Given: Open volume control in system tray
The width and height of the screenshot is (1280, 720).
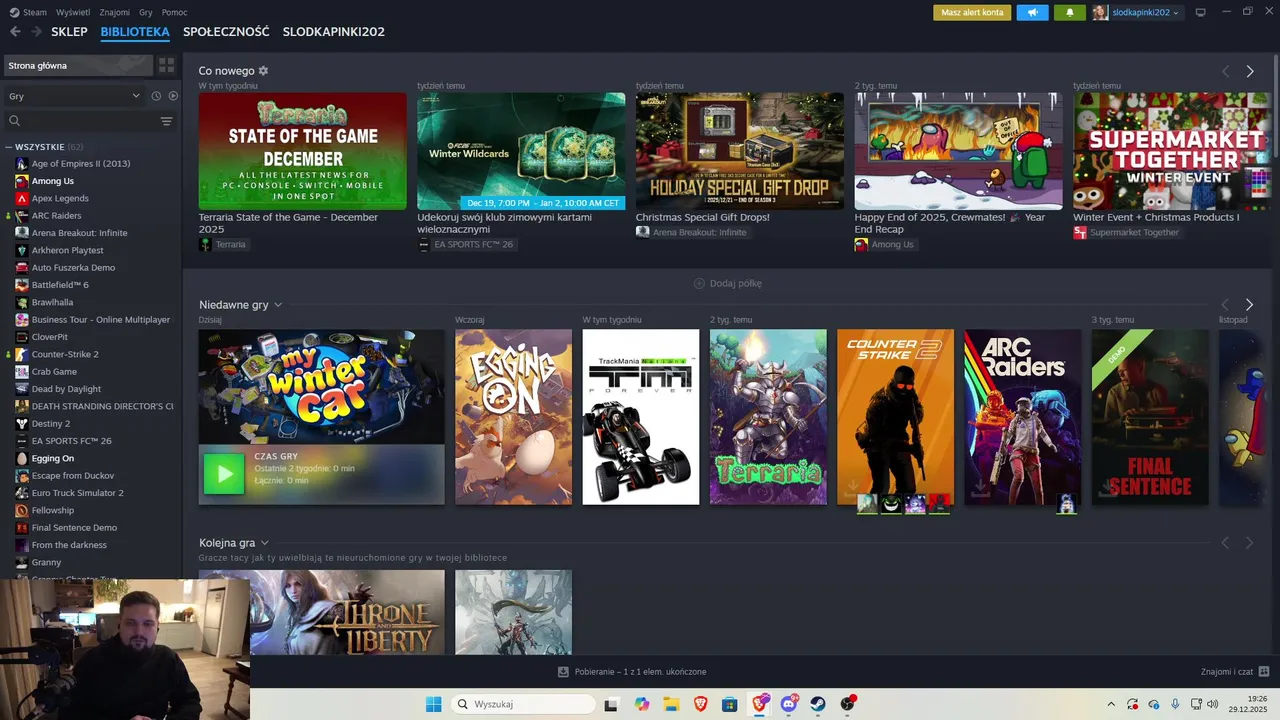Looking at the screenshot, I should pos(1212,704).
